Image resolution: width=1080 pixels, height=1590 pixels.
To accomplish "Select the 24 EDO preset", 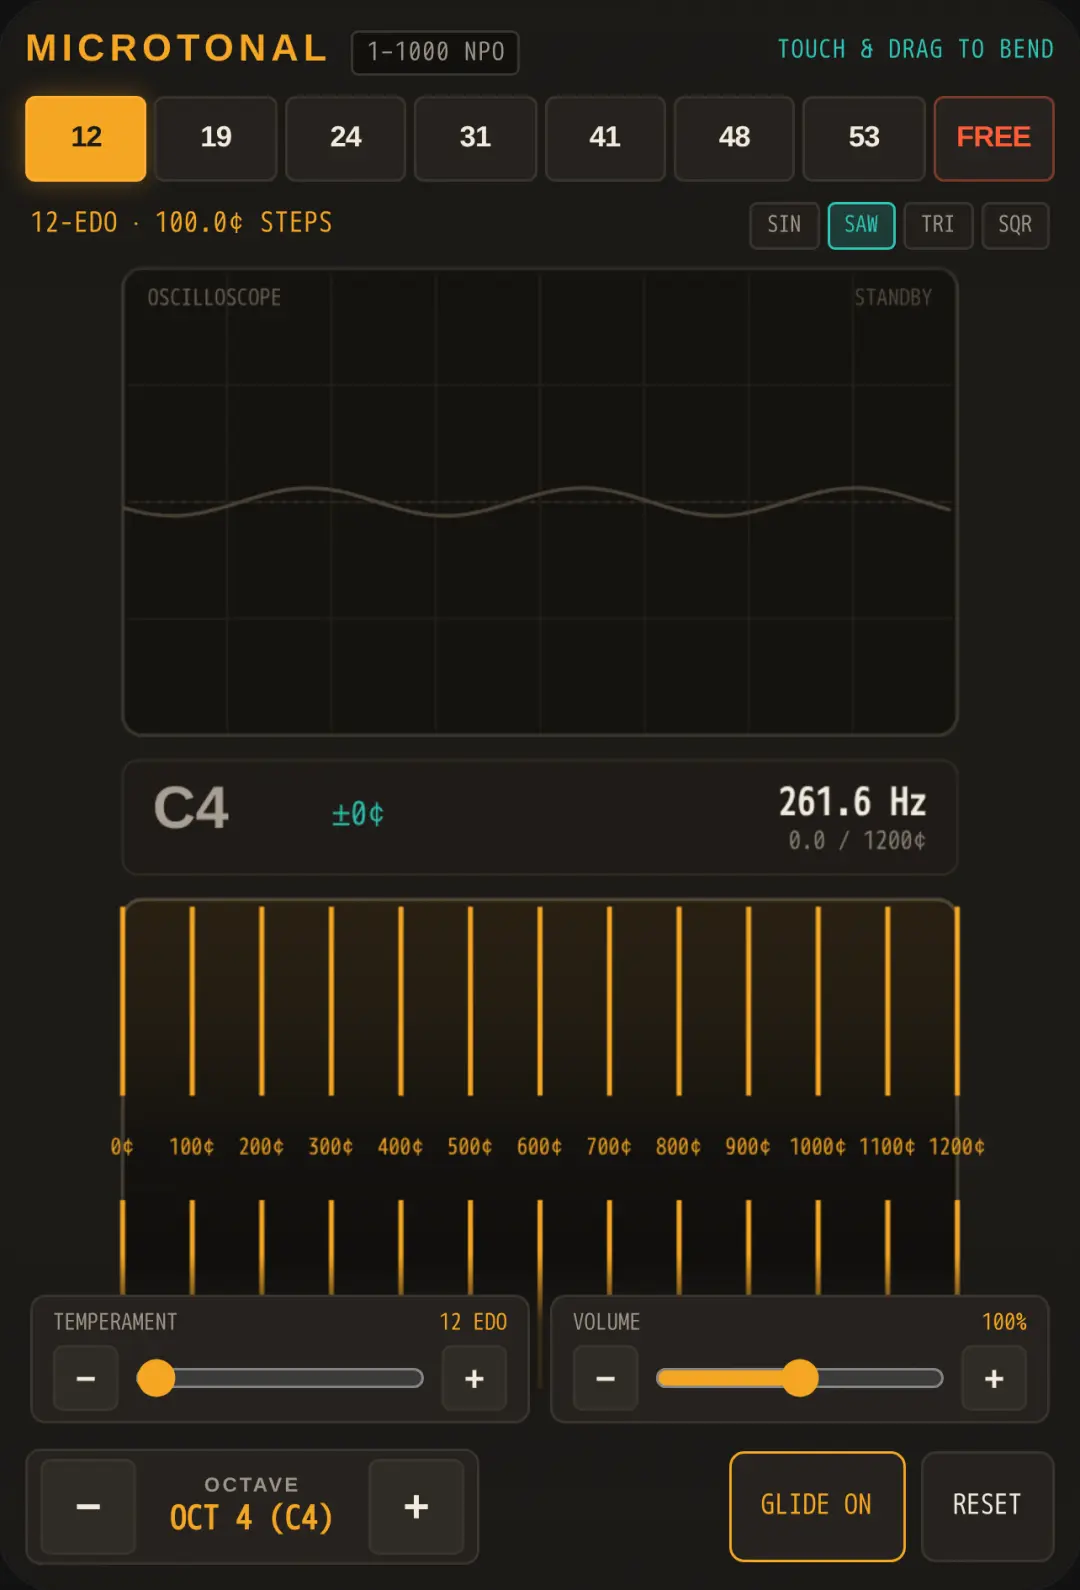I will [345, 138].
